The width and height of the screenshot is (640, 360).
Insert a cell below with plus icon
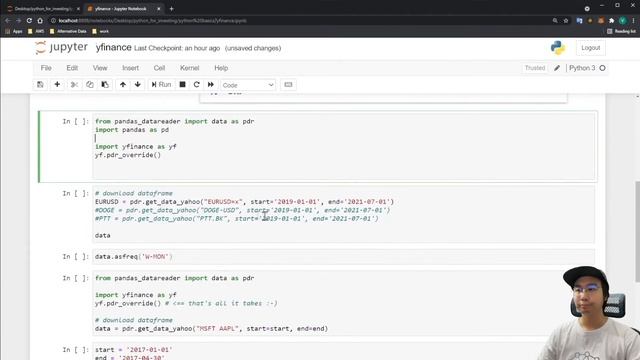coord(57,84)
